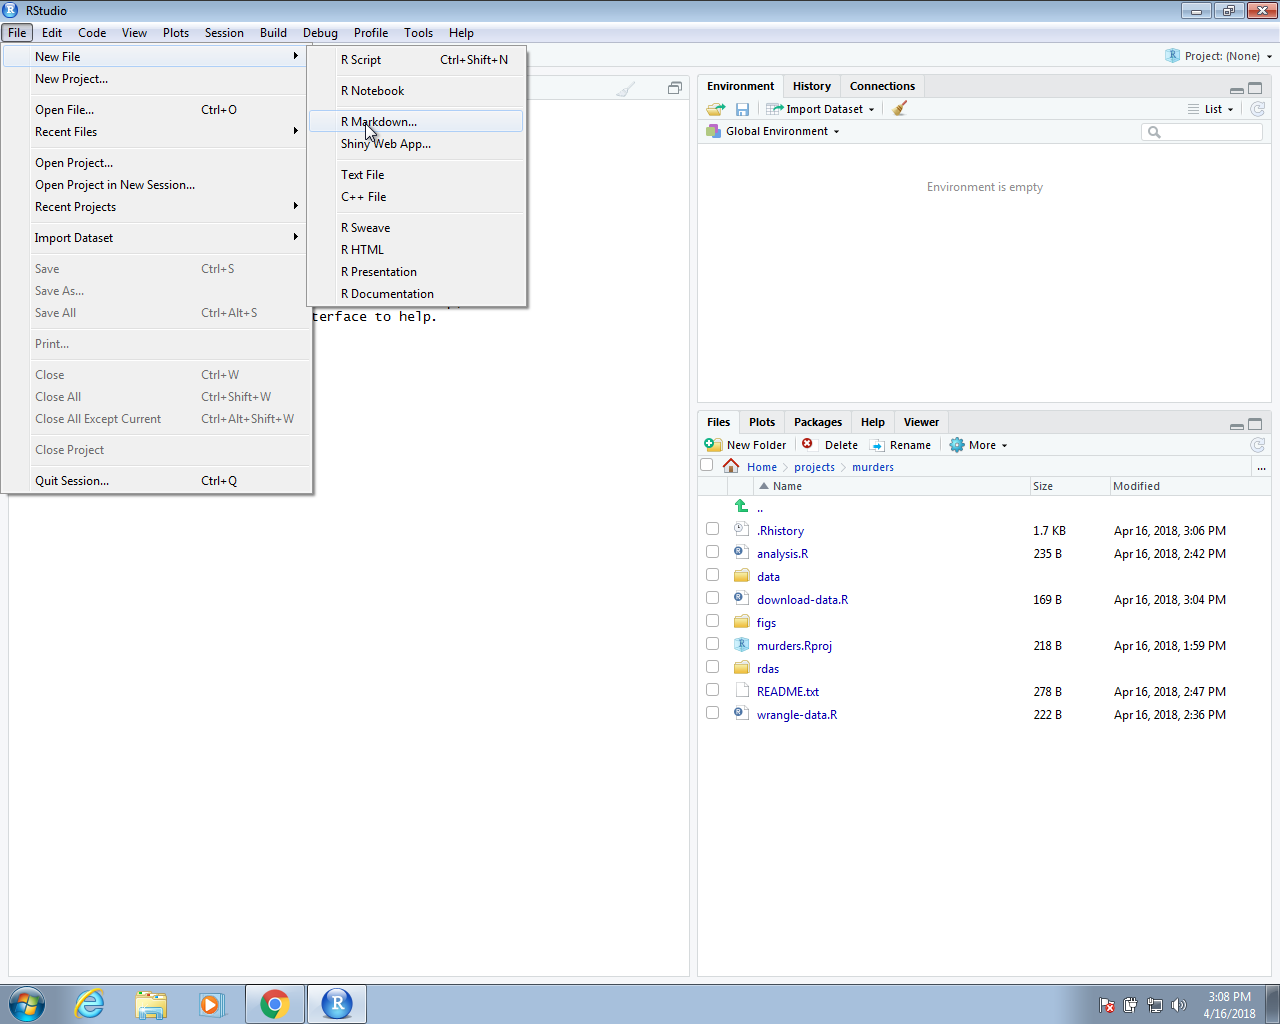Open the Project: (None) dropdown
The image size is (1280, 1024).
pyautogui.click(x=1219, y=56)
